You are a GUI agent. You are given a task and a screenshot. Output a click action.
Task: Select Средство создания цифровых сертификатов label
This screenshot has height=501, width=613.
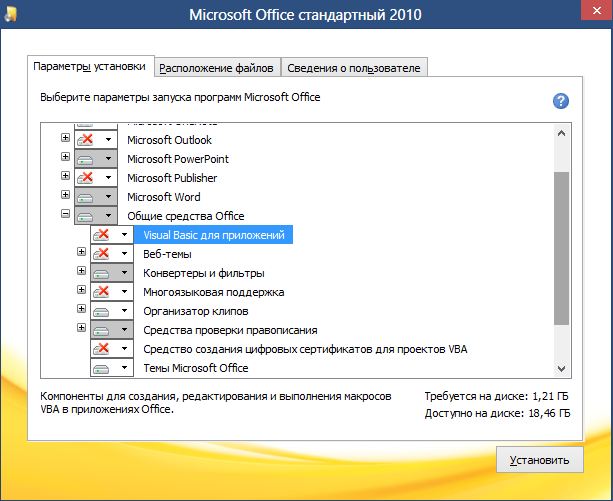(305, 349)
